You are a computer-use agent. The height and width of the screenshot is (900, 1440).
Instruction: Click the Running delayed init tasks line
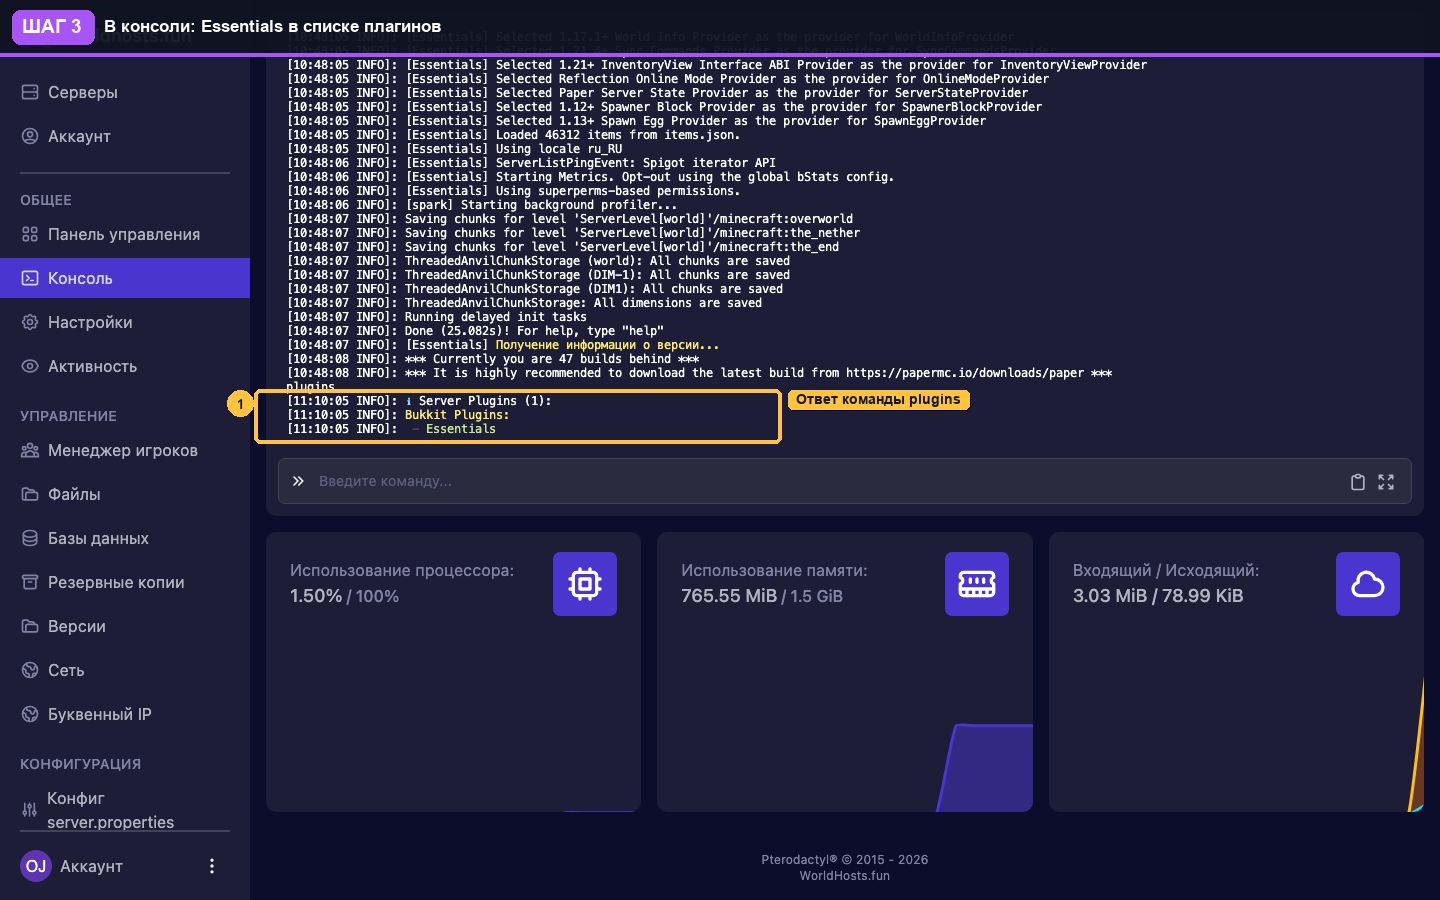(437, 317)
